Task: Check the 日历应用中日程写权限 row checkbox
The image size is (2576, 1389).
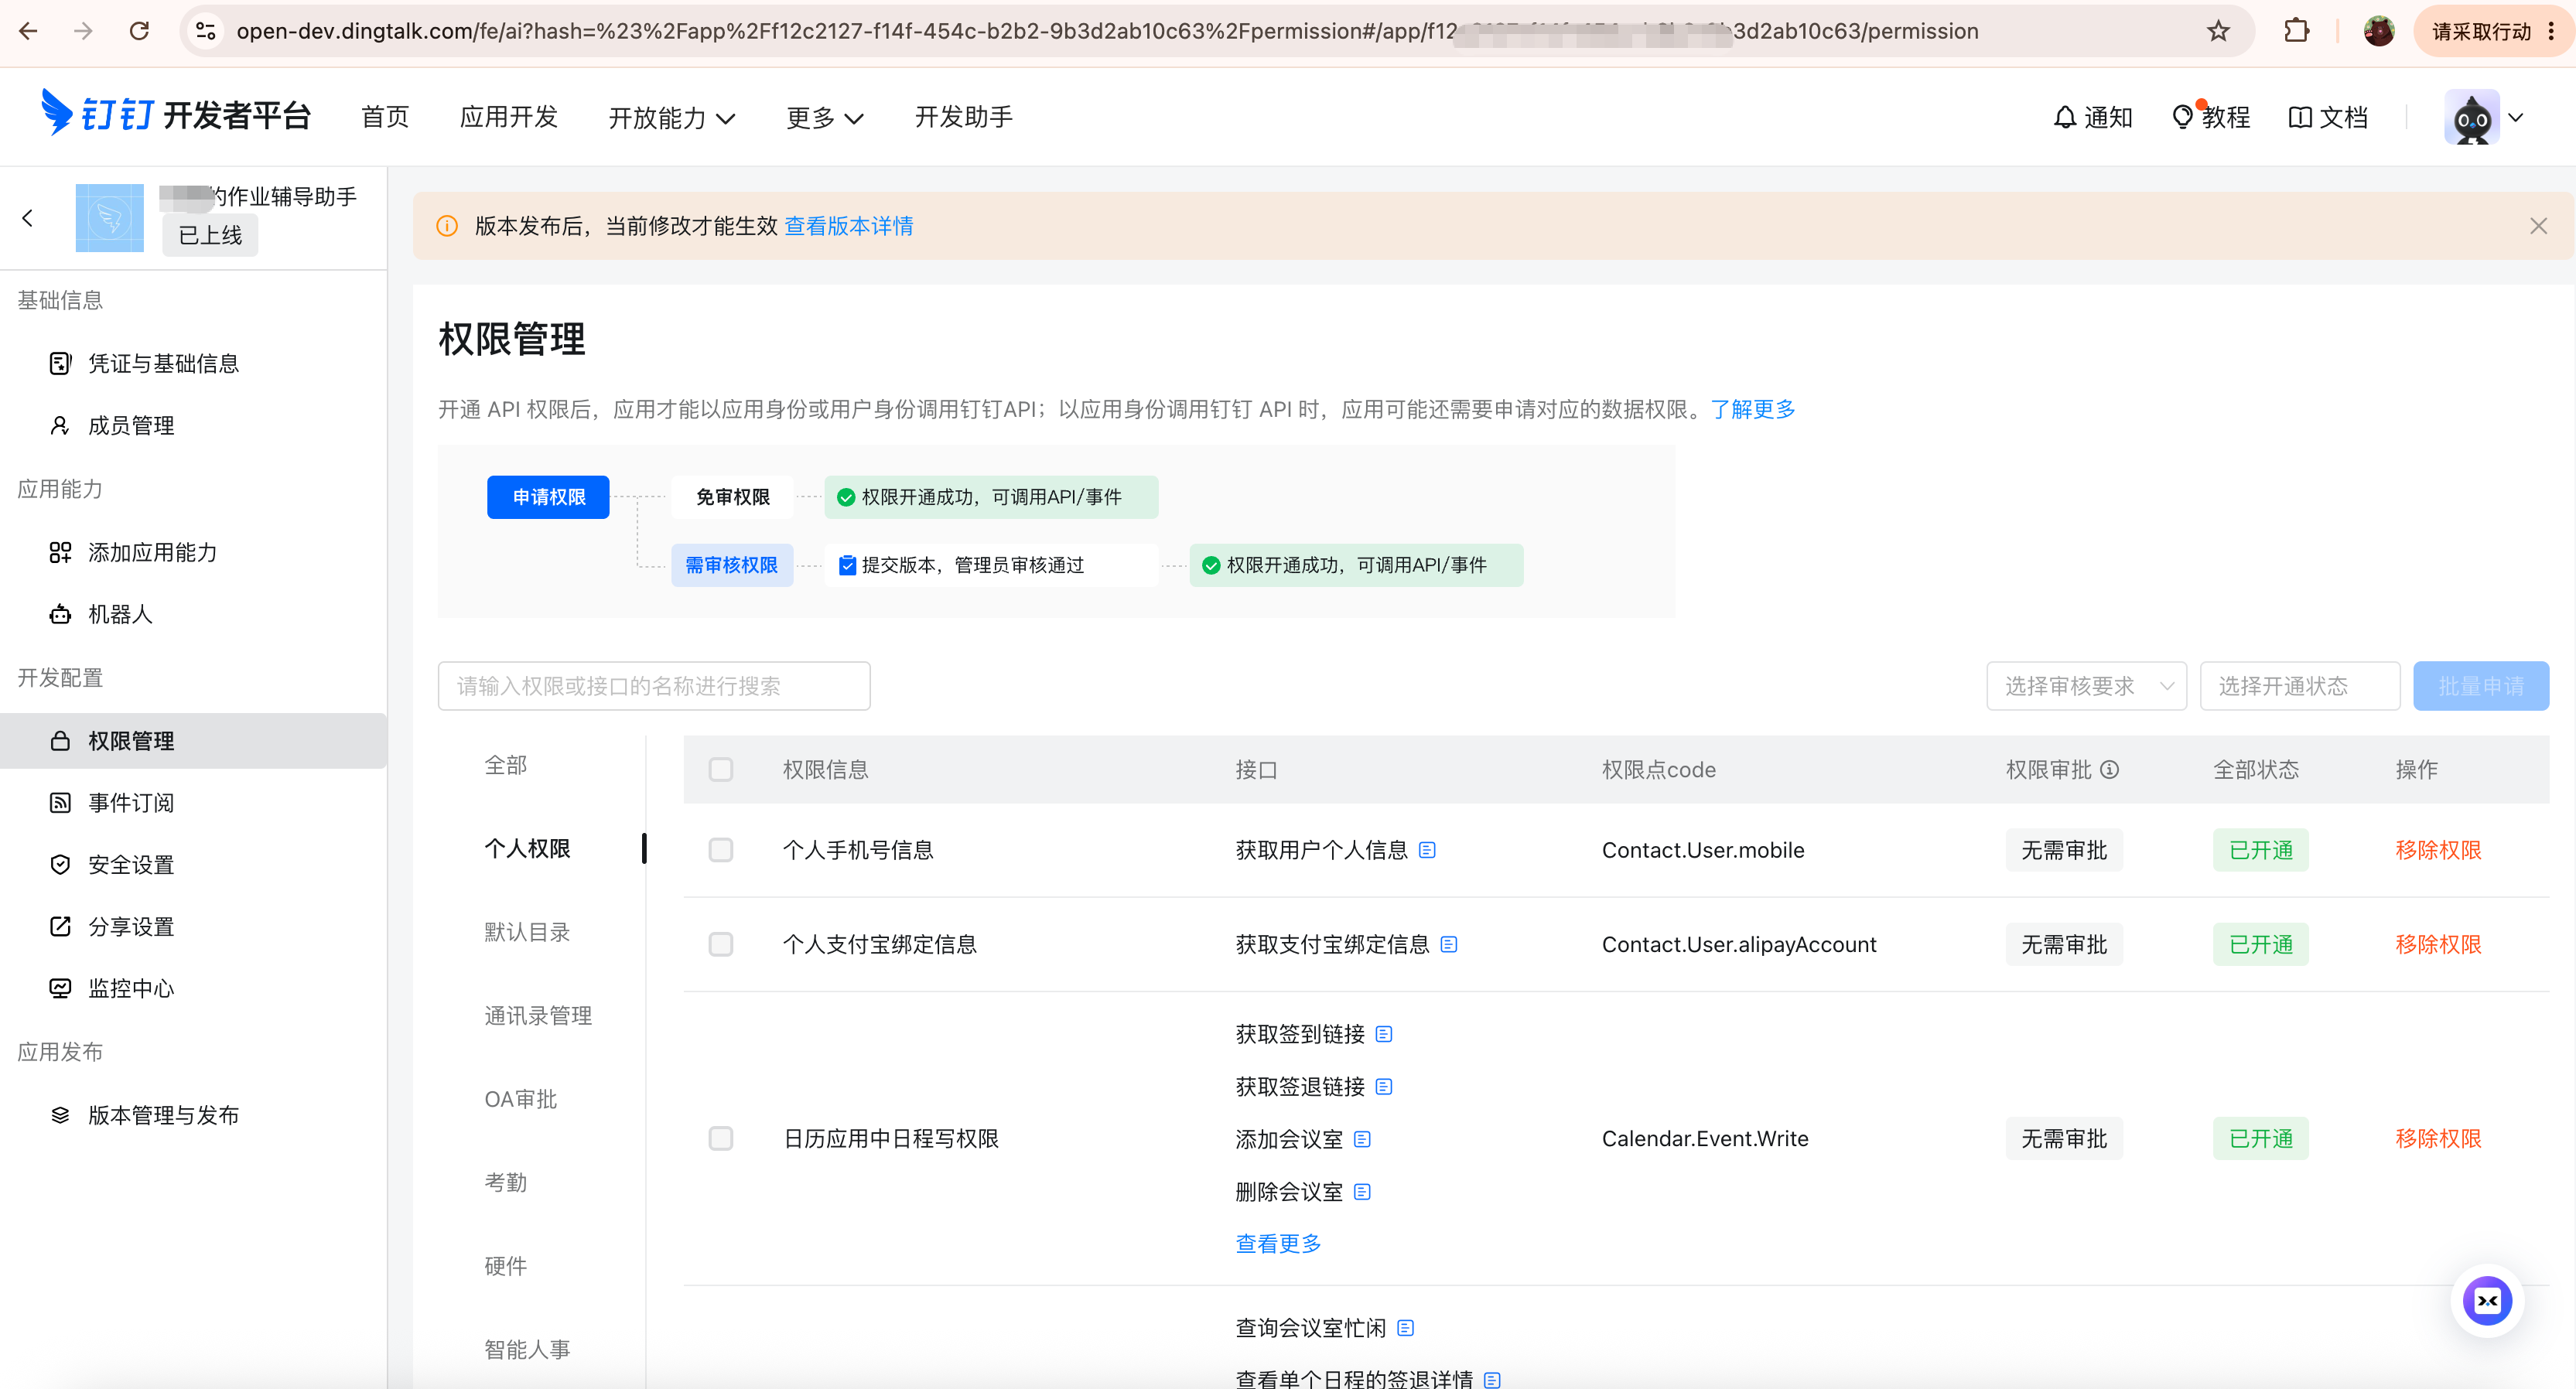Action: pos(720,1138)
